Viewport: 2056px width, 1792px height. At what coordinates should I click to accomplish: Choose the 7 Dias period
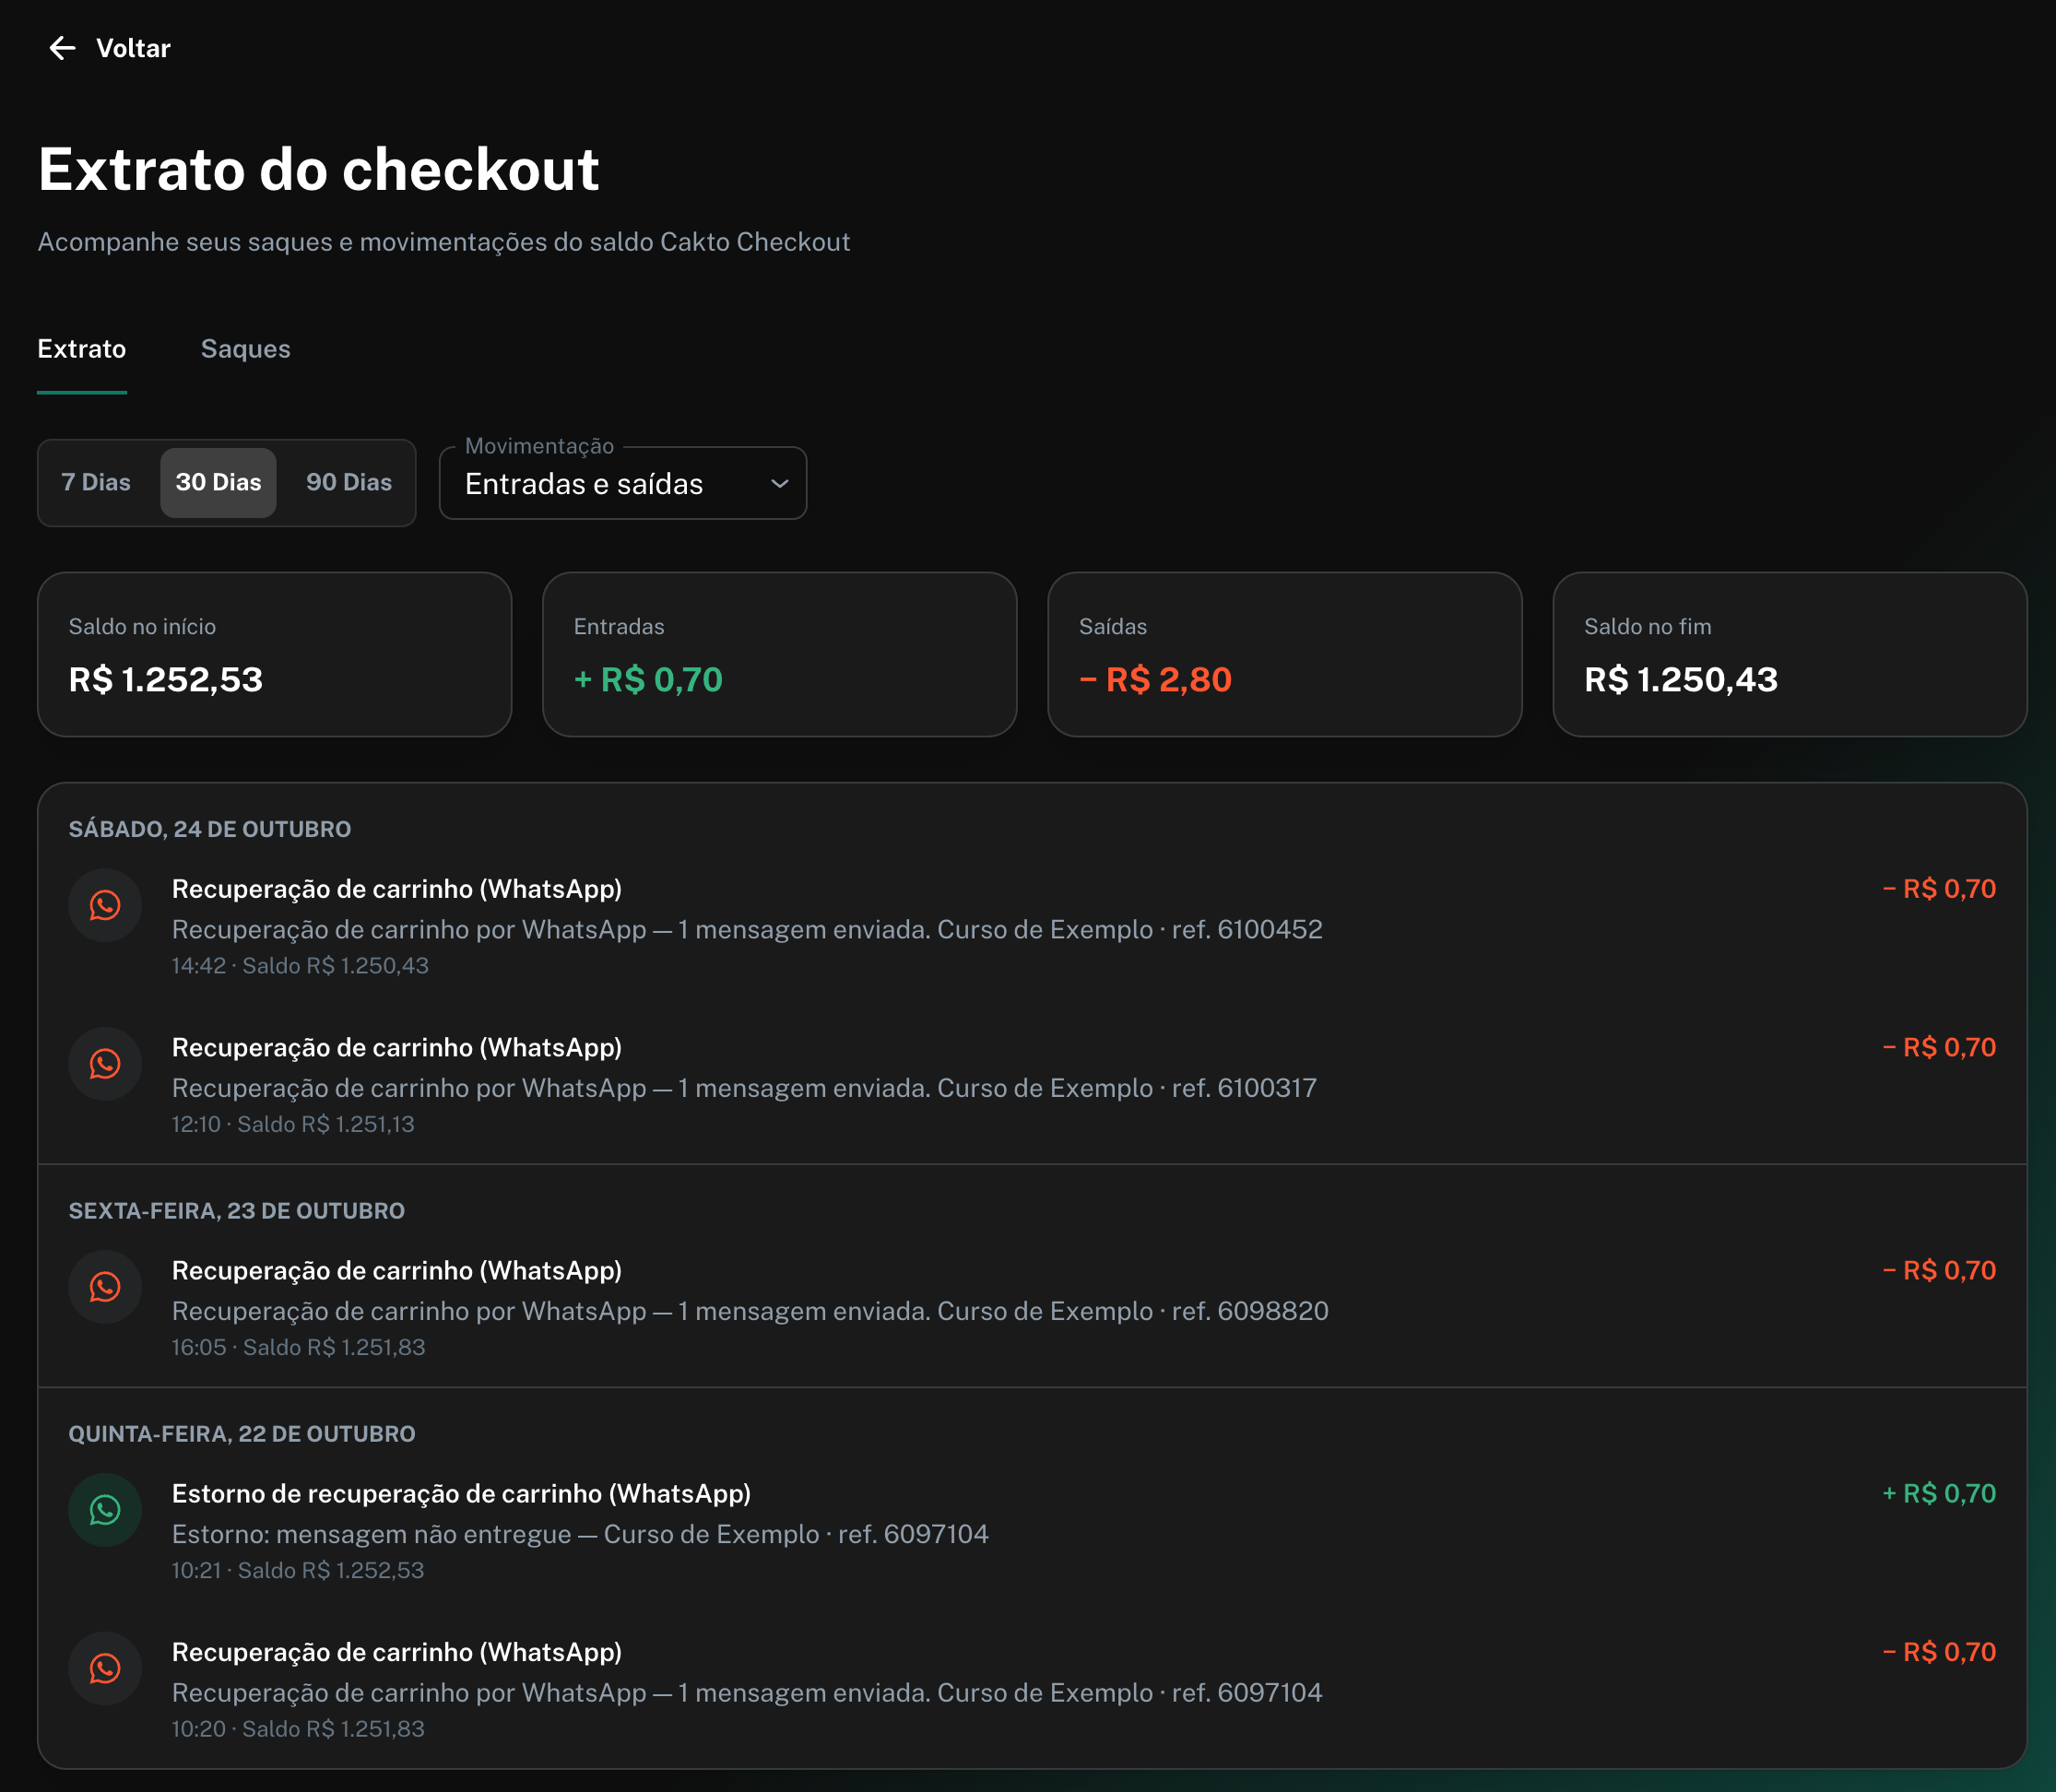96,482
